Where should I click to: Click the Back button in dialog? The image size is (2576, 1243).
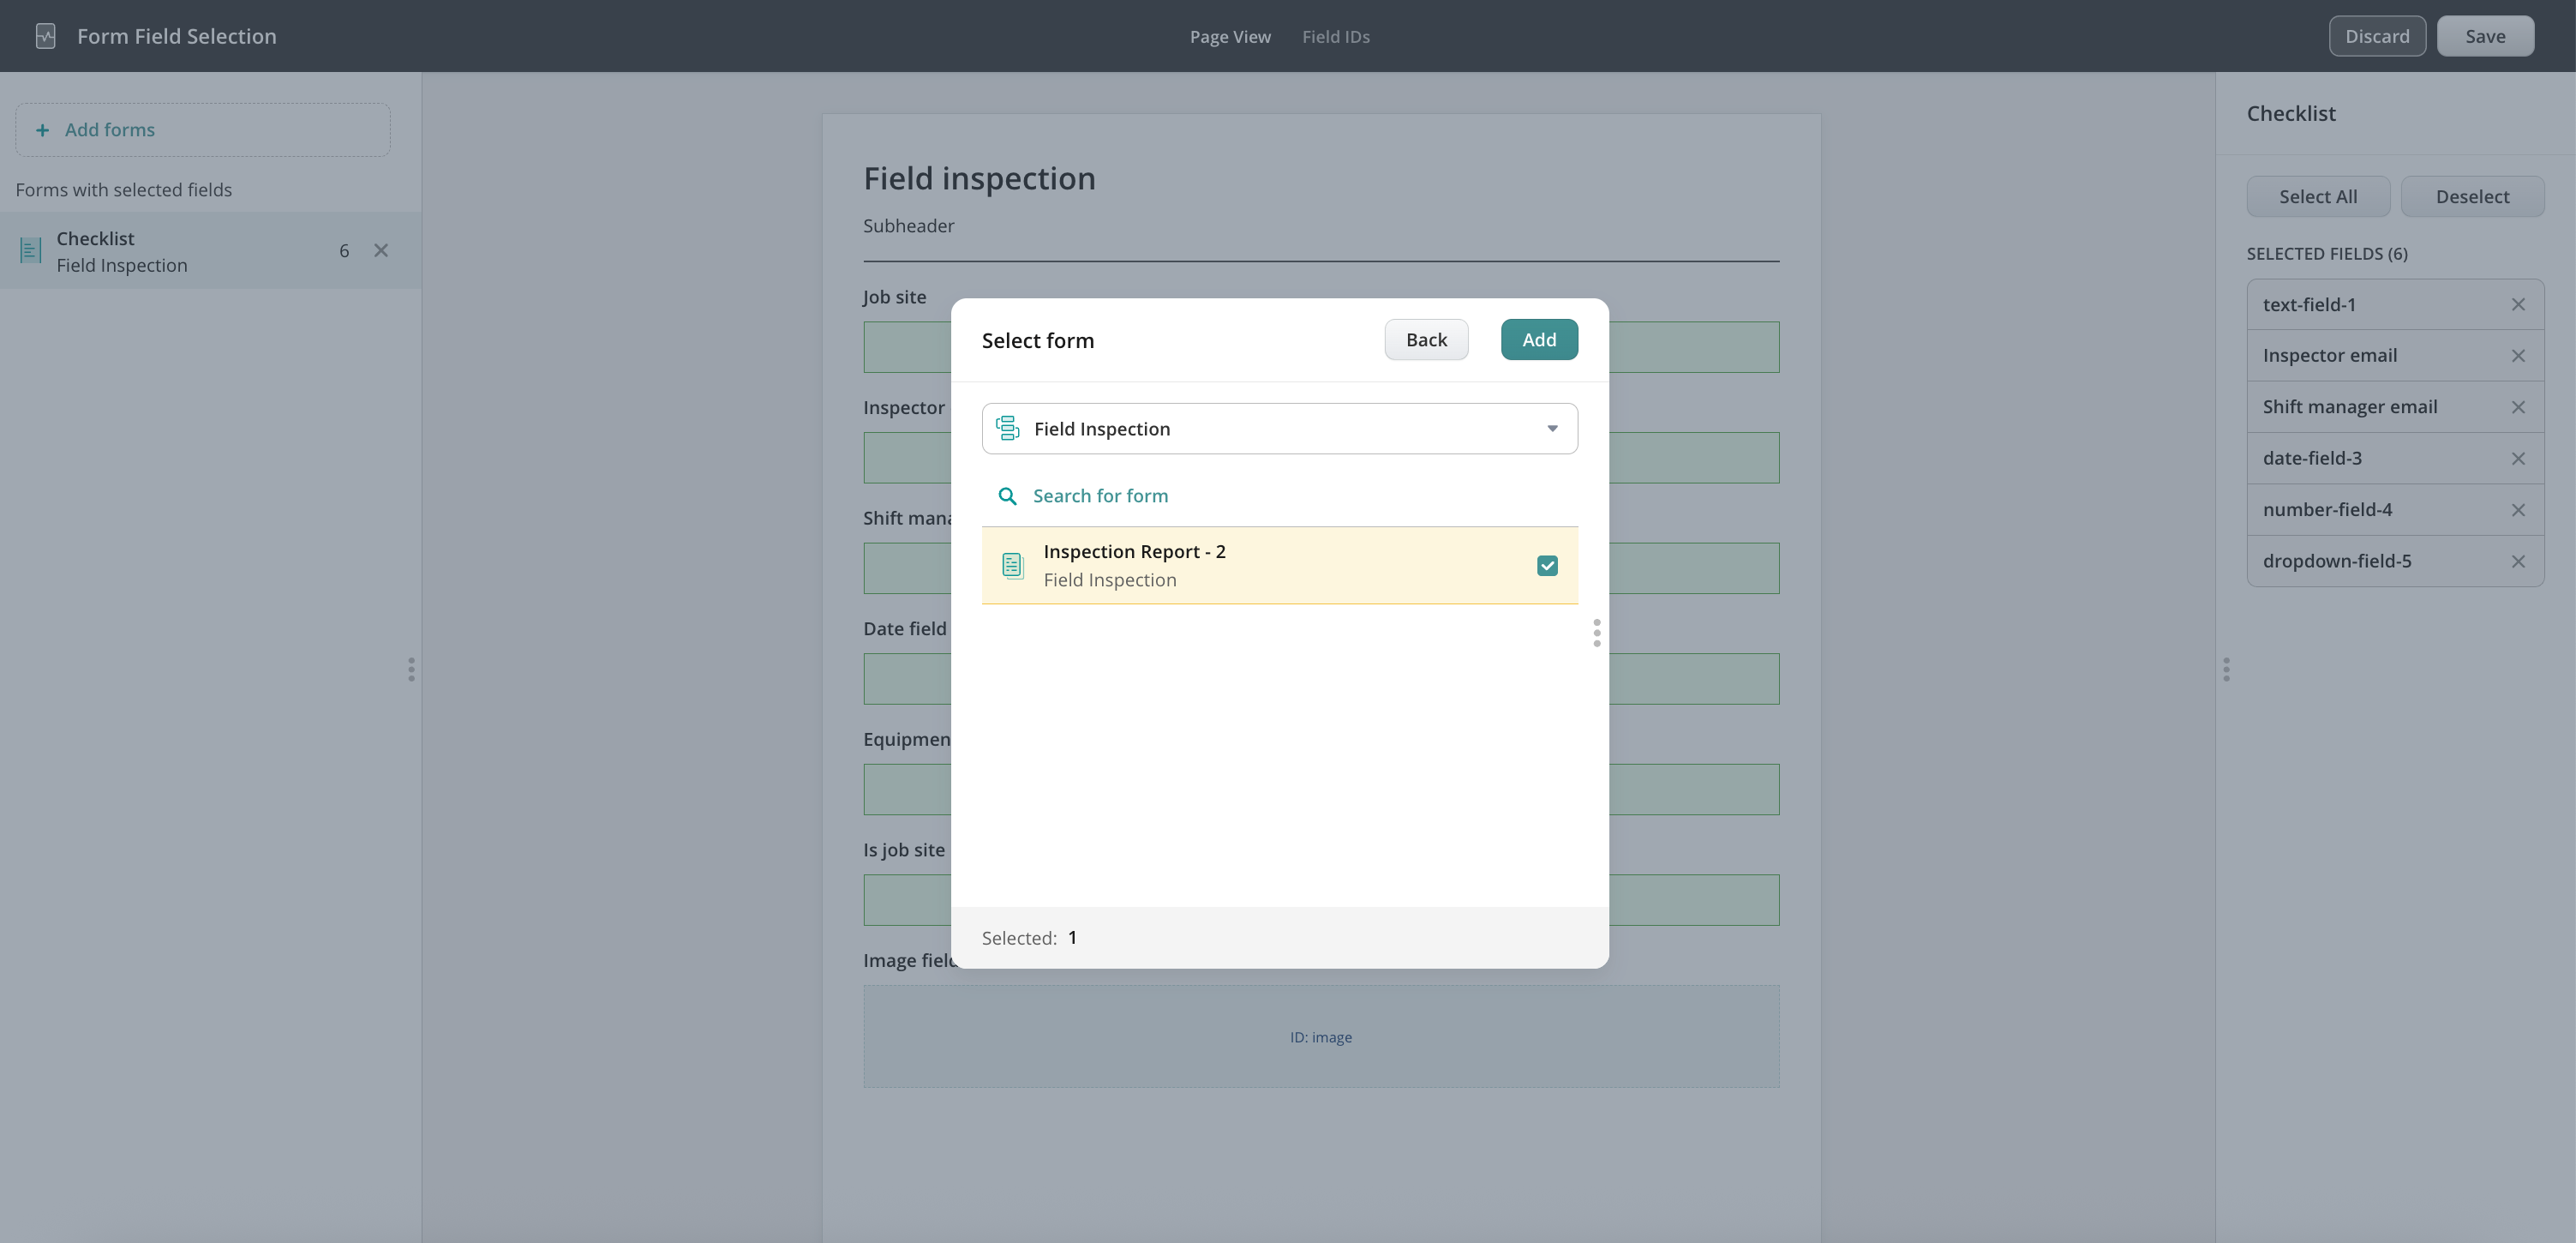[1426, 340]
